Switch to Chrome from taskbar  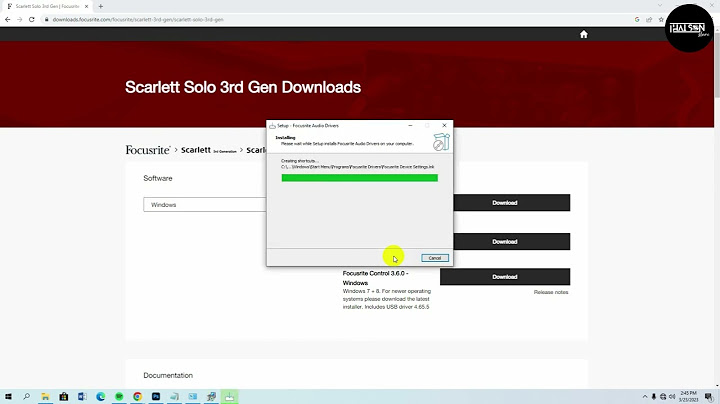point(137,396)
